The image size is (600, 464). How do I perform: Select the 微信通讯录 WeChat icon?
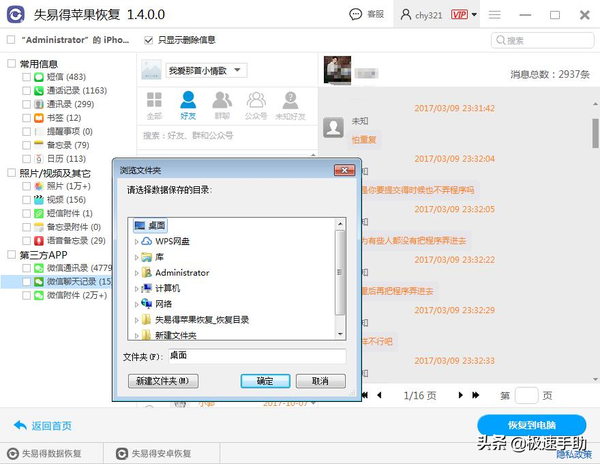(39, 268)
